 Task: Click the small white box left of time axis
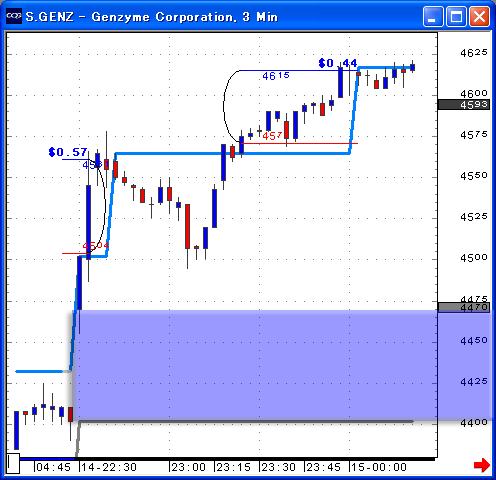[13, 463]
